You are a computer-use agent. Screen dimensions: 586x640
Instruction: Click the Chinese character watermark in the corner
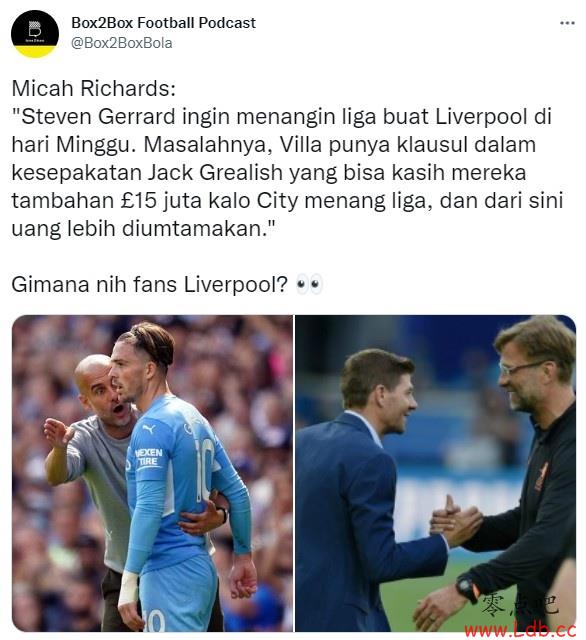point(519,605)
